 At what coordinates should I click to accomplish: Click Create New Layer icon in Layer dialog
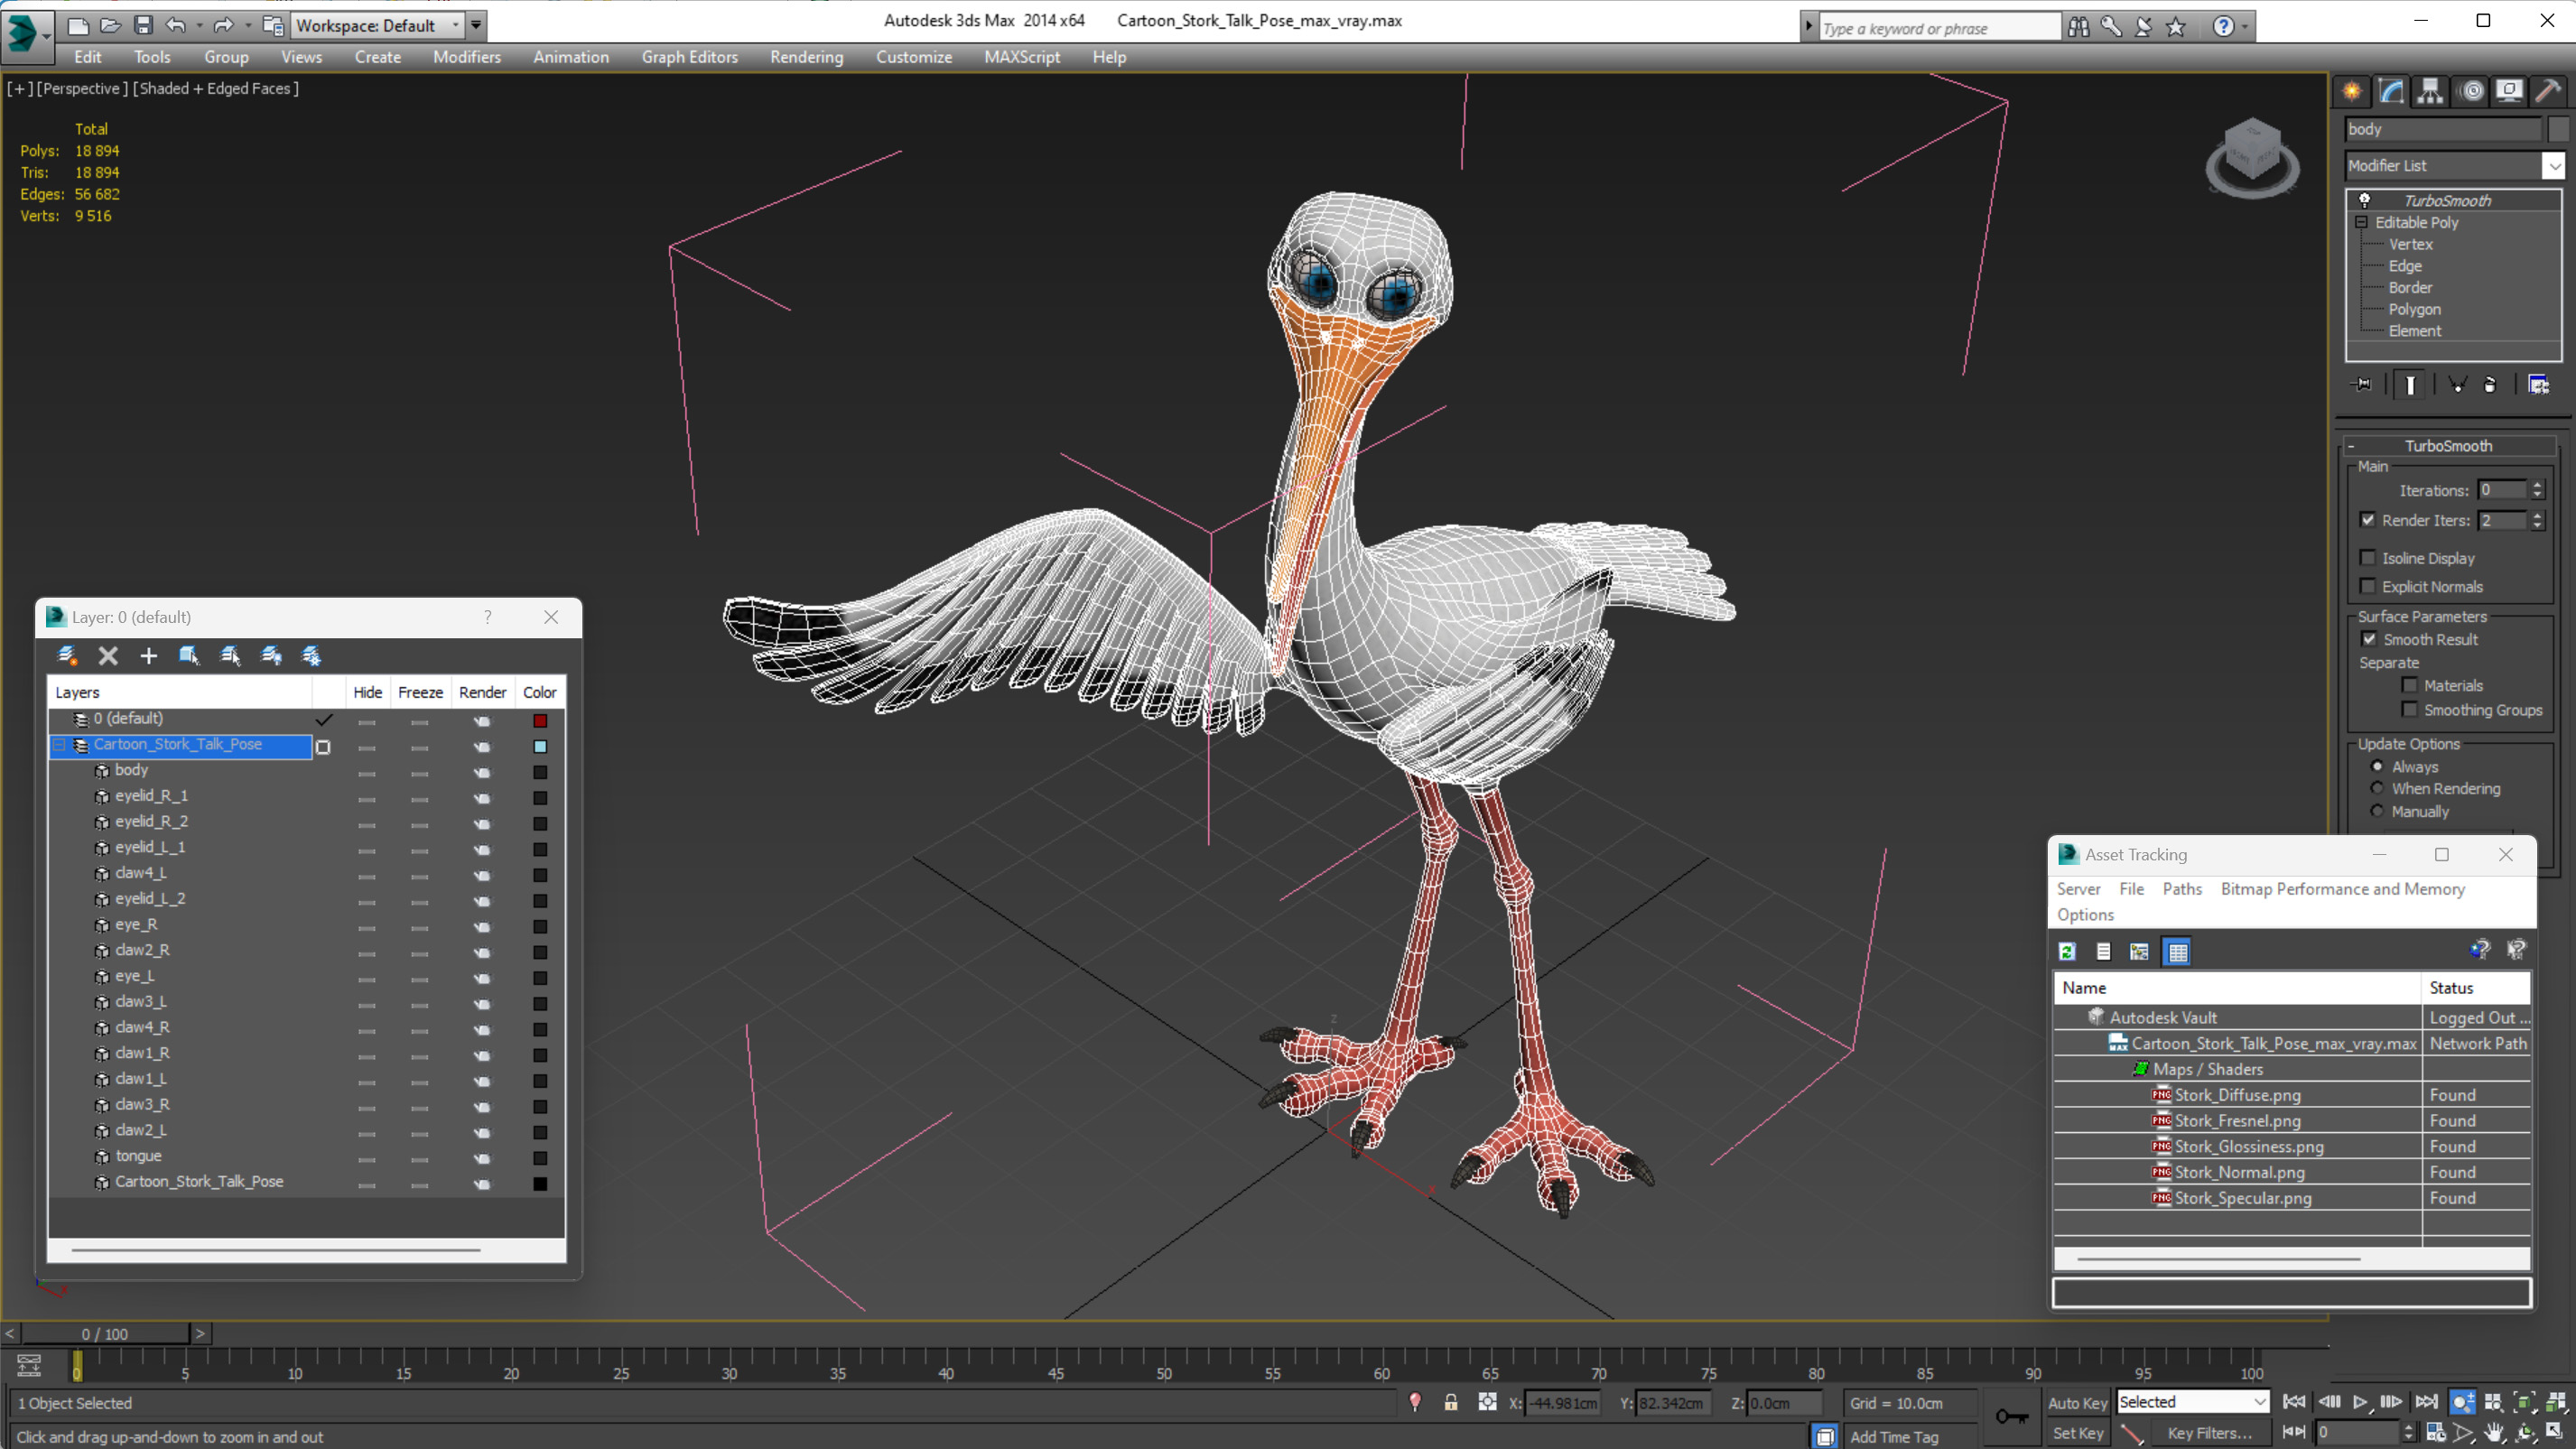tap(67, 656)
